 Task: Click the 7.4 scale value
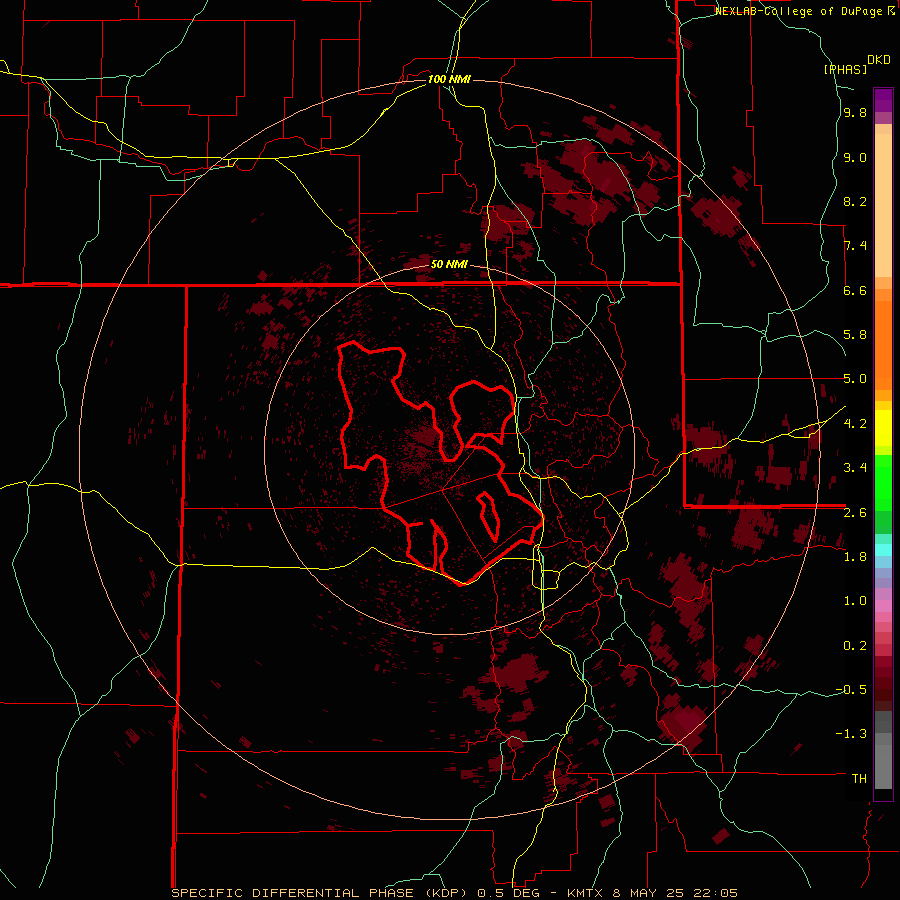tap(855, 246)
